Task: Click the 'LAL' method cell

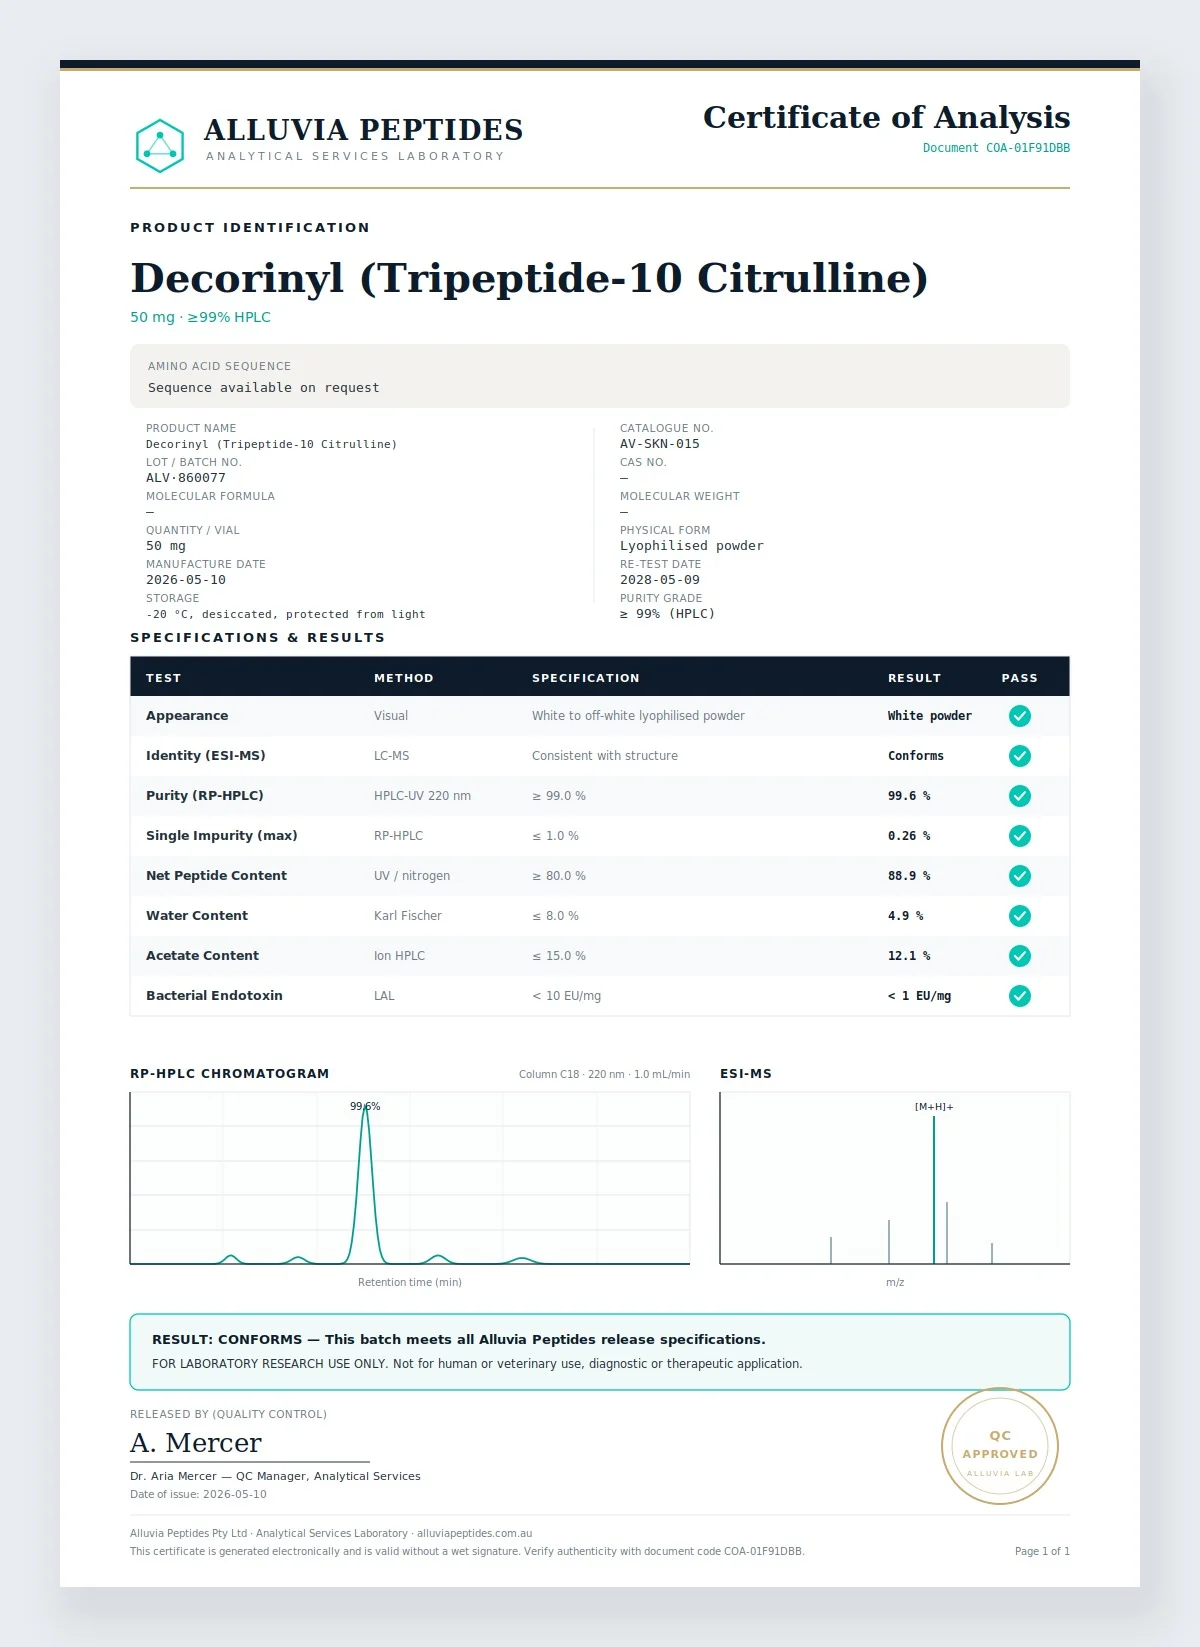Action: [x=384, y=996]
